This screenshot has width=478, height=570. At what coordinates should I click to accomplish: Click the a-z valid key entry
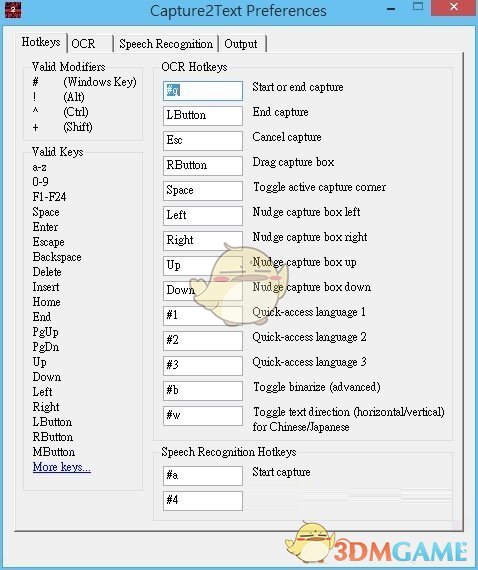coord(39,167)
